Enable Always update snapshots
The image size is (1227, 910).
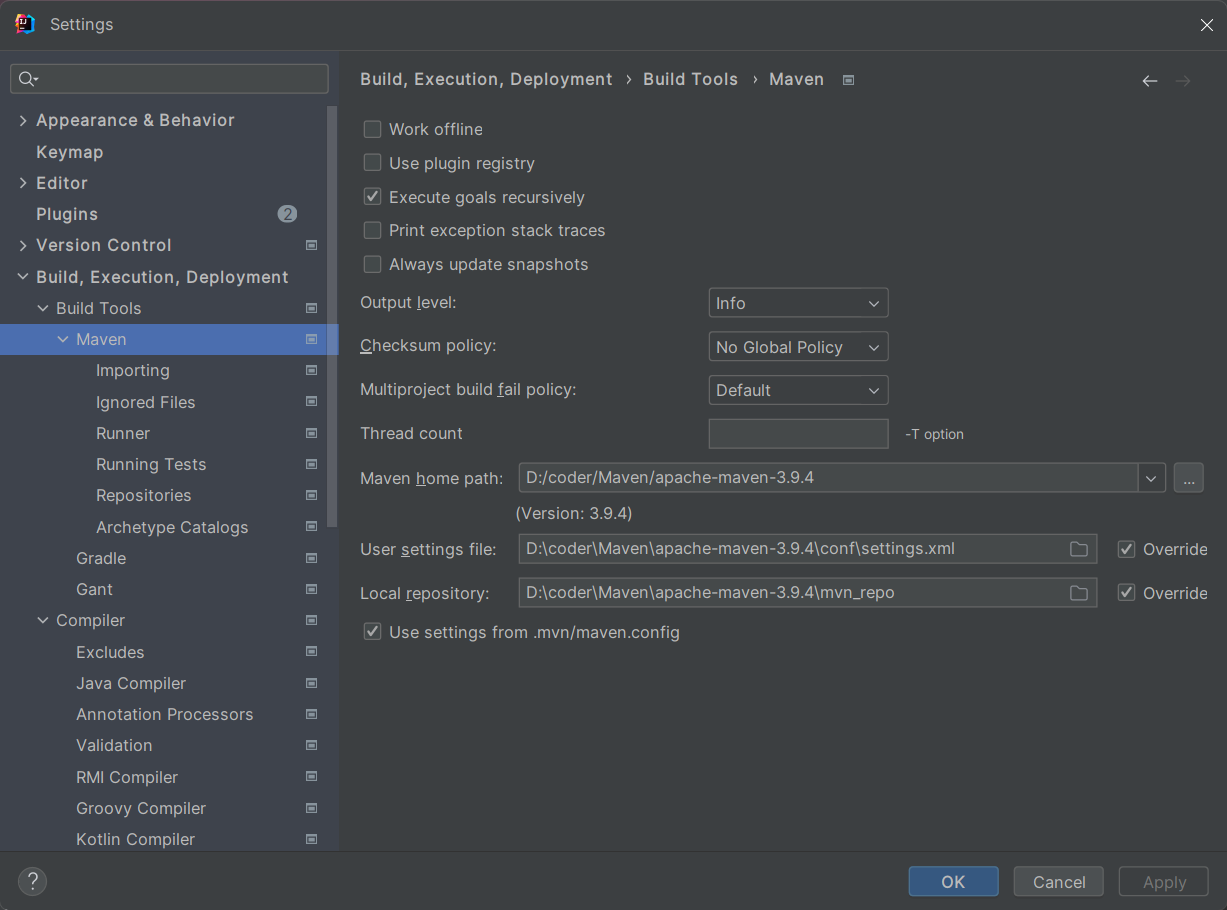tap(372, 264)
